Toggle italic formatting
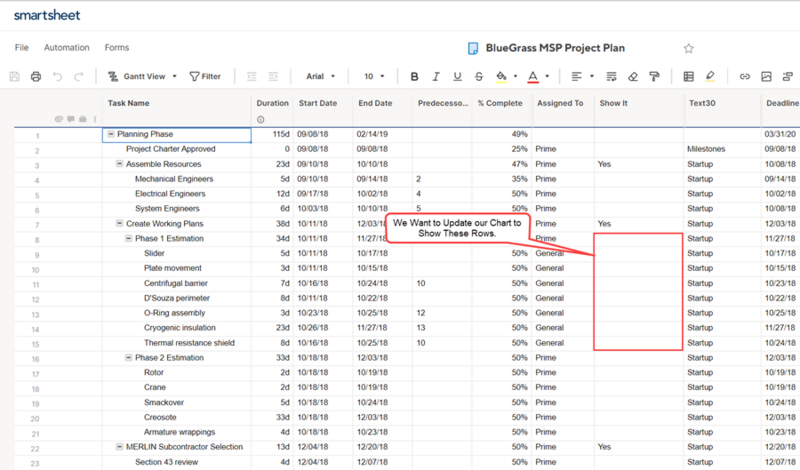The width and height of the screenshot is (800, 470). click(436, 77)
